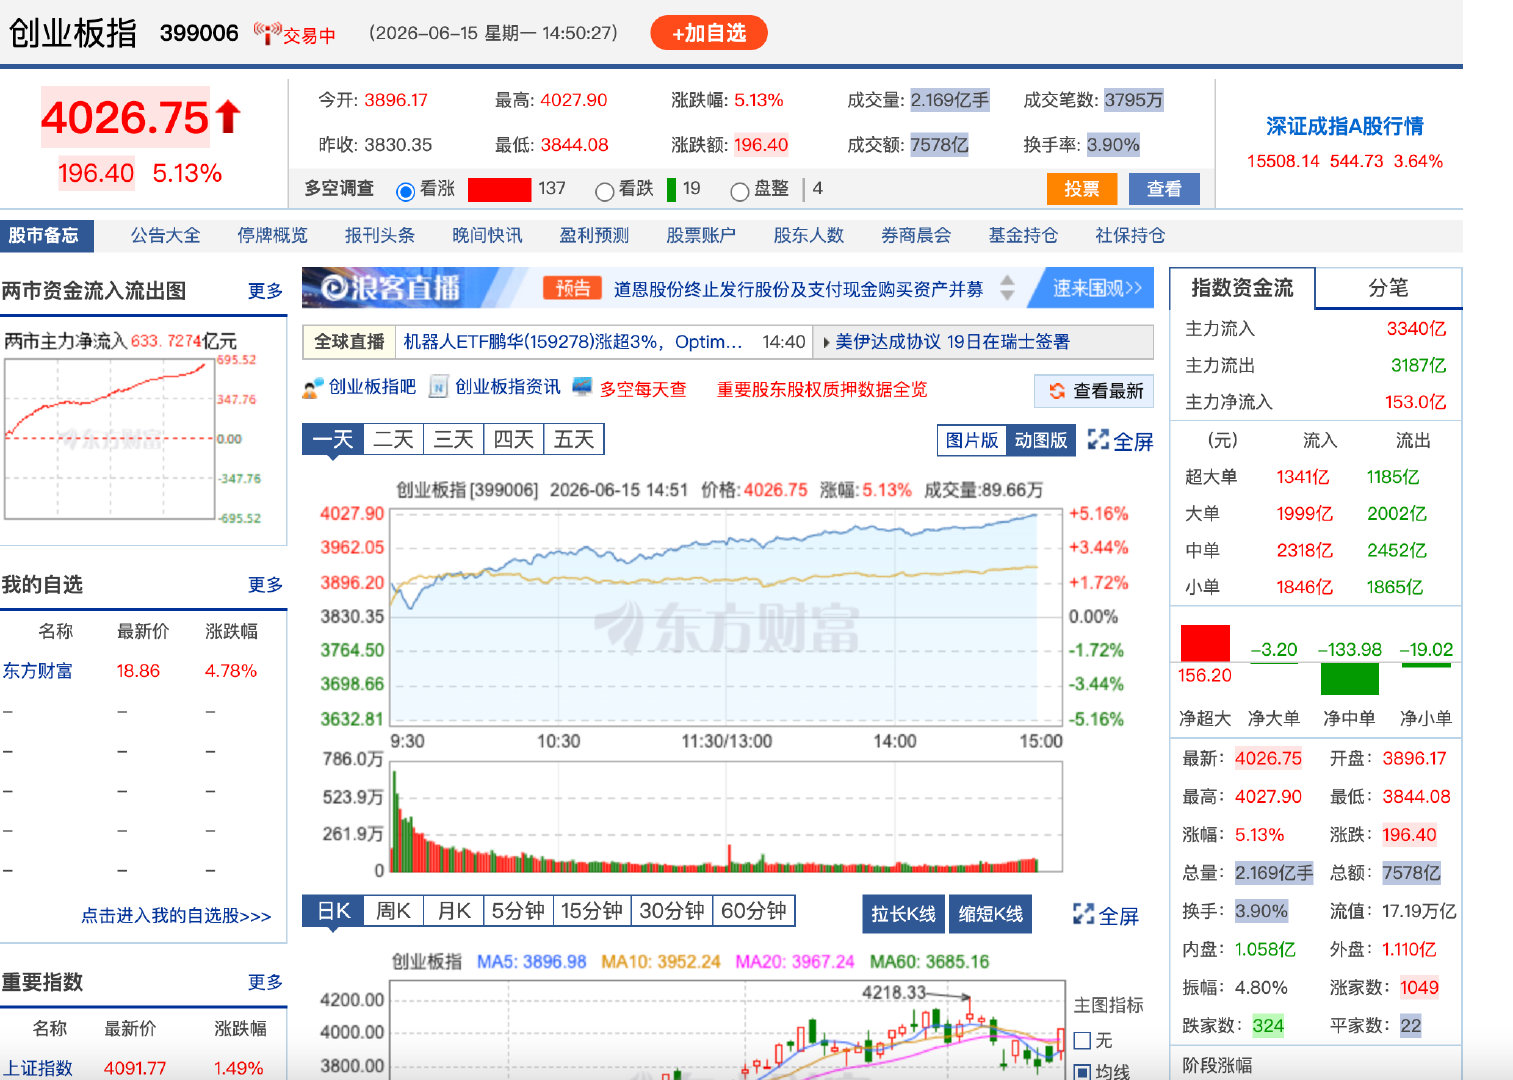Click the 创业板指资讯 news icon

pos(438,387)
